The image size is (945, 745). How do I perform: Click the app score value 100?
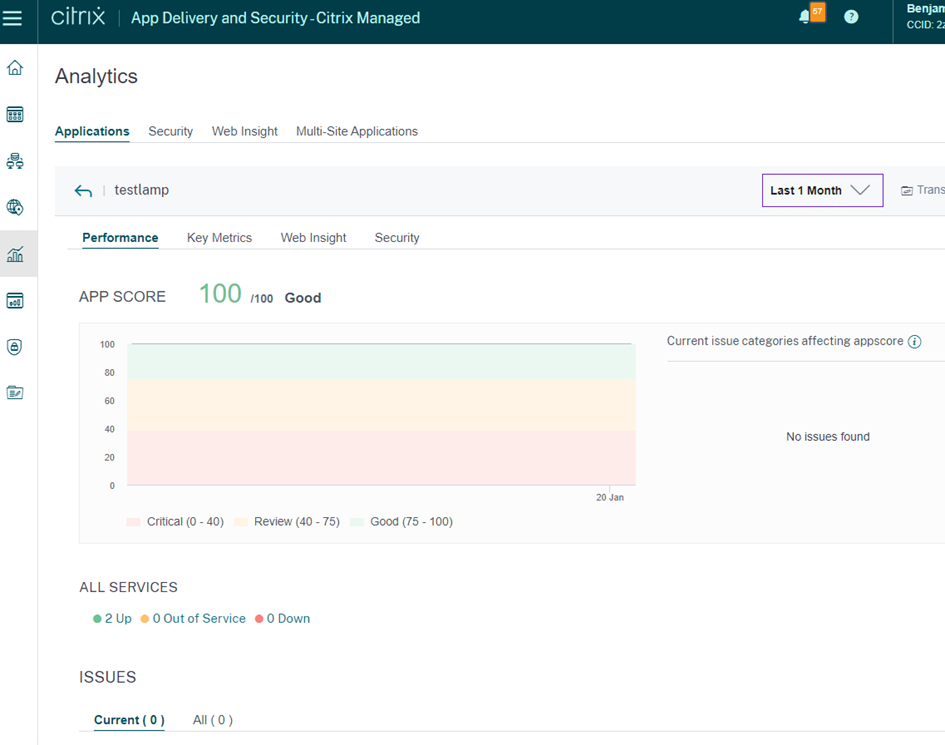[x=220, y=294]
